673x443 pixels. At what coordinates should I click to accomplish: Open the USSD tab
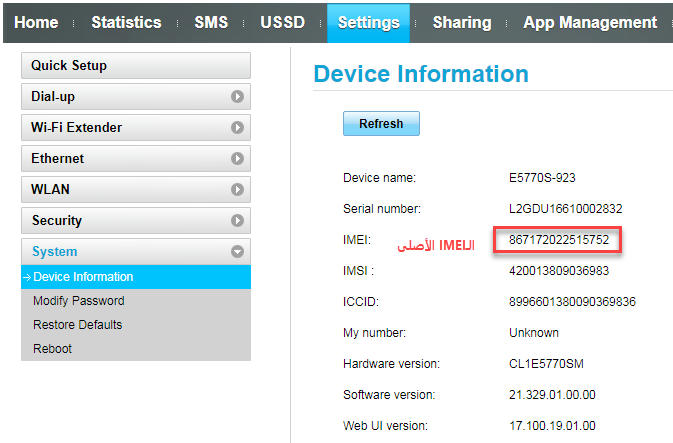click(282, 23)
